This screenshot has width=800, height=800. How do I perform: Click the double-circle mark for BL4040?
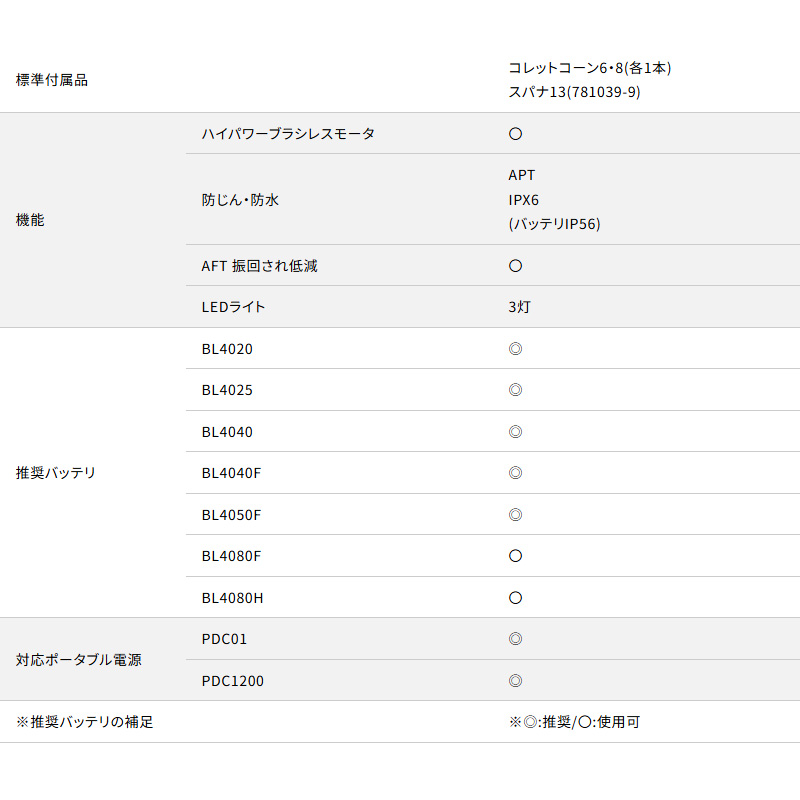(515, 432)
